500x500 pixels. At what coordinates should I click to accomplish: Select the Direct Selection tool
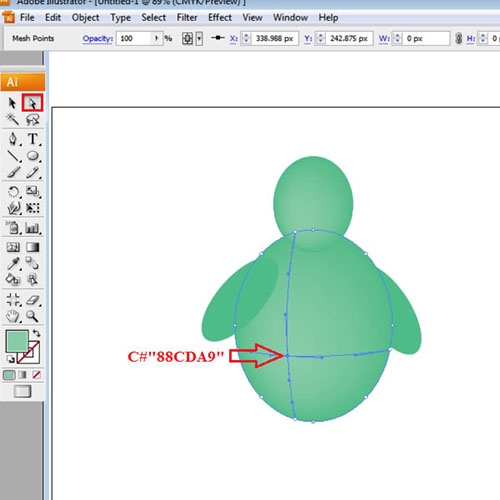pos(32,103)
